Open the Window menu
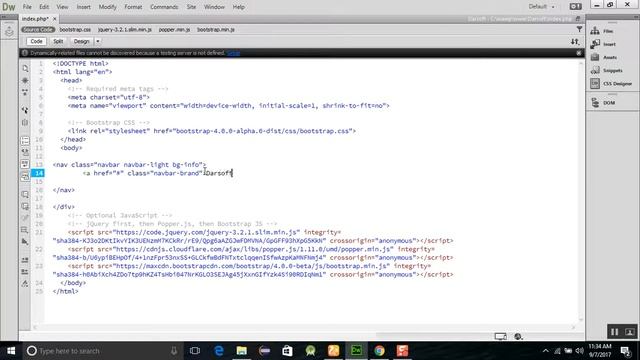 coord(214,7)
